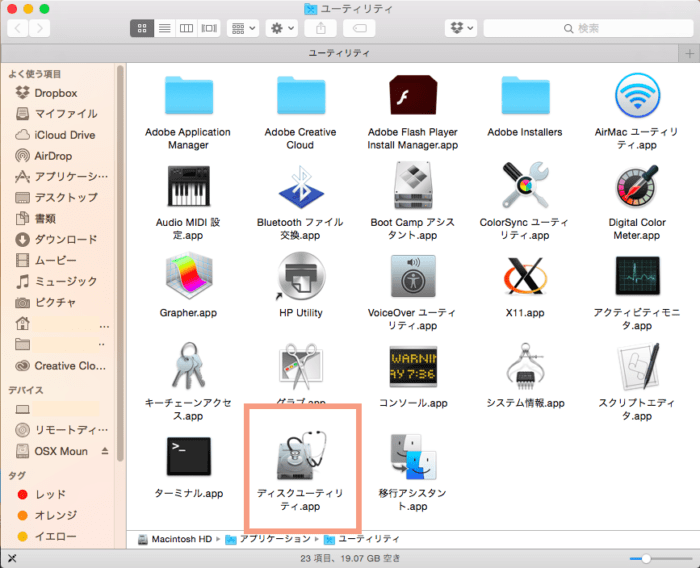The image size is (700, 568).
Task: Open Adobe Application Manager folder
Action: pyautogui.click(x=188, y=96)
